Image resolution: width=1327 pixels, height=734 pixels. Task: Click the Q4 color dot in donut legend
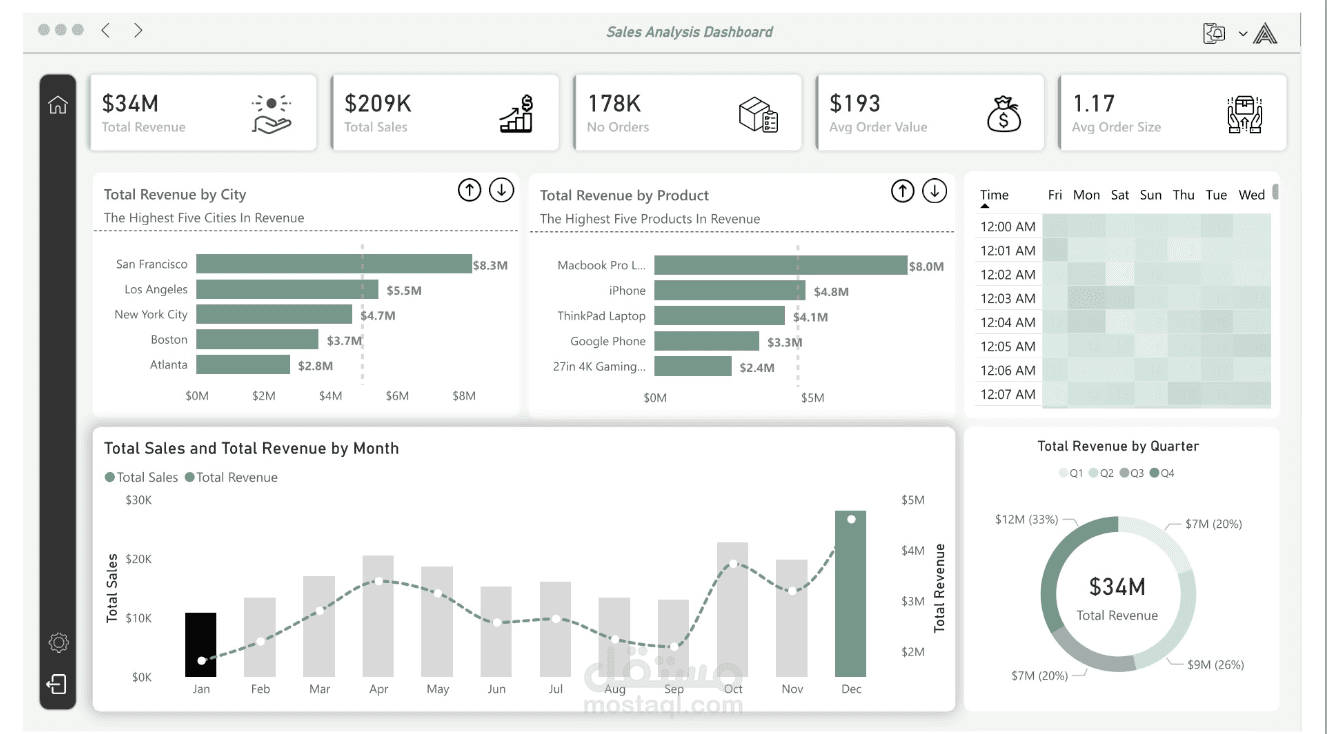pos(1155,472)
